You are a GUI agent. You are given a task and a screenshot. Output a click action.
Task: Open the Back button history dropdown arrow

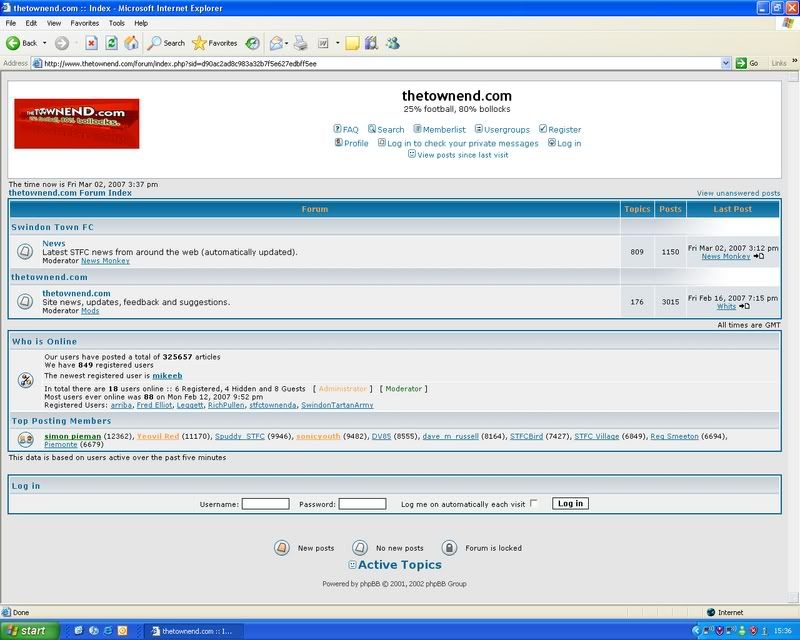click(x=45, y=43)
